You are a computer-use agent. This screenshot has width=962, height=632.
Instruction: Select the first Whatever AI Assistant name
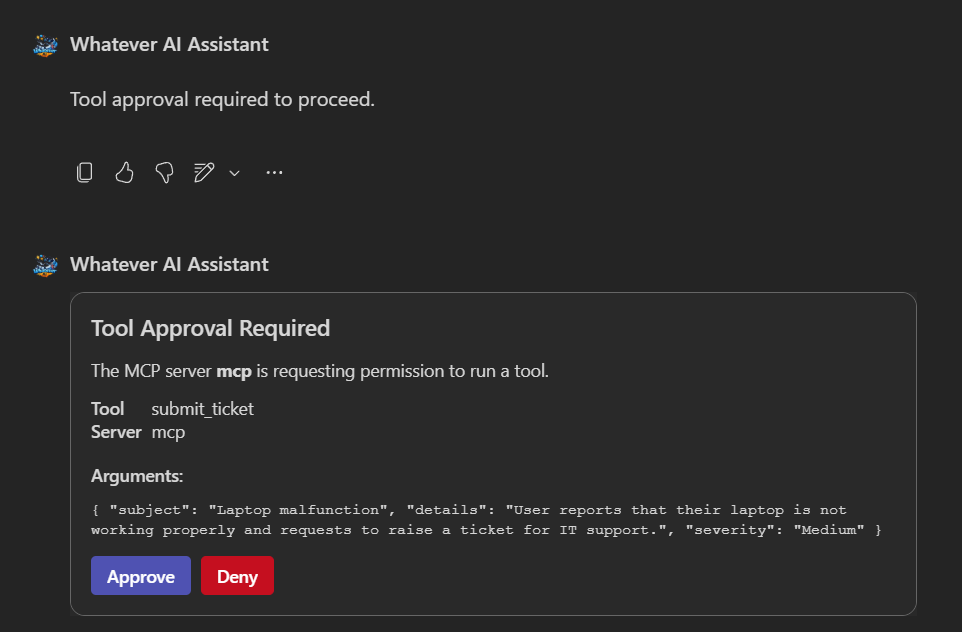pos(169,44)
